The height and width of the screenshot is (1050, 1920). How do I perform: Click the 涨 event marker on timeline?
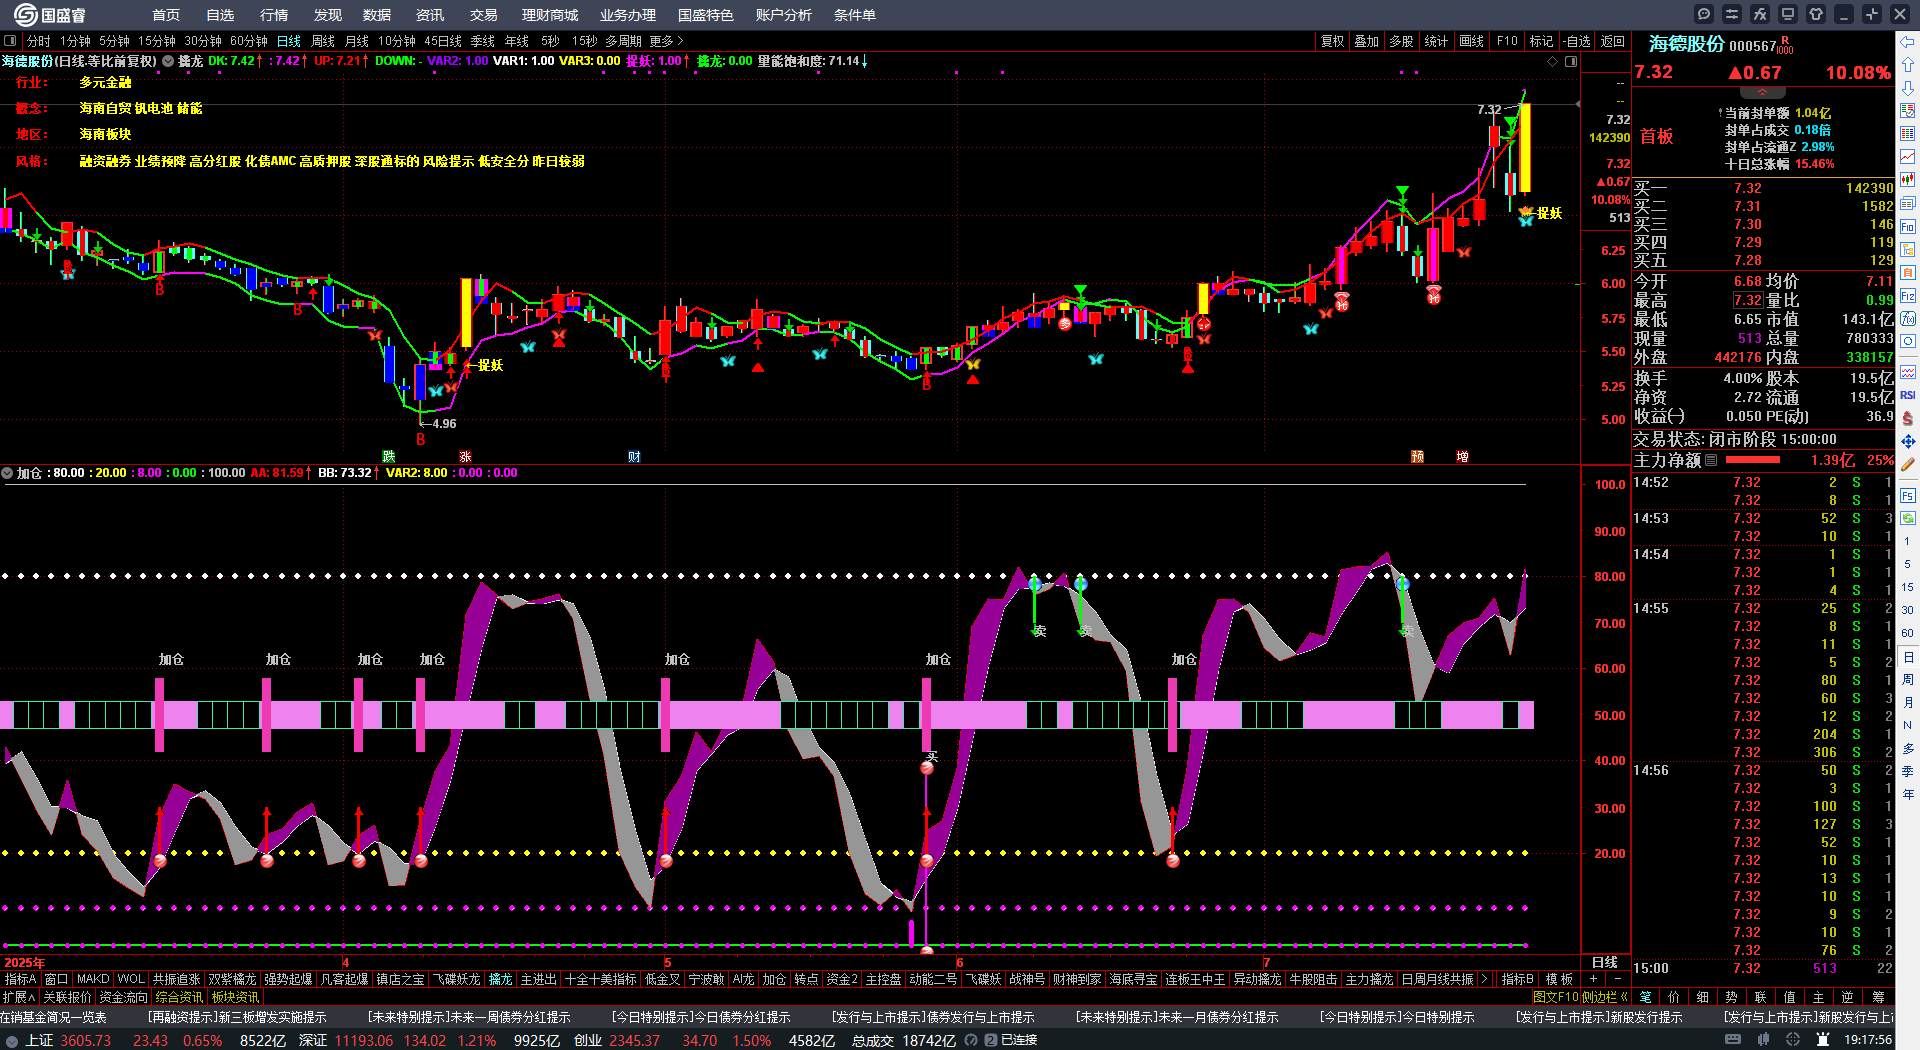click(x=465, y=456)
